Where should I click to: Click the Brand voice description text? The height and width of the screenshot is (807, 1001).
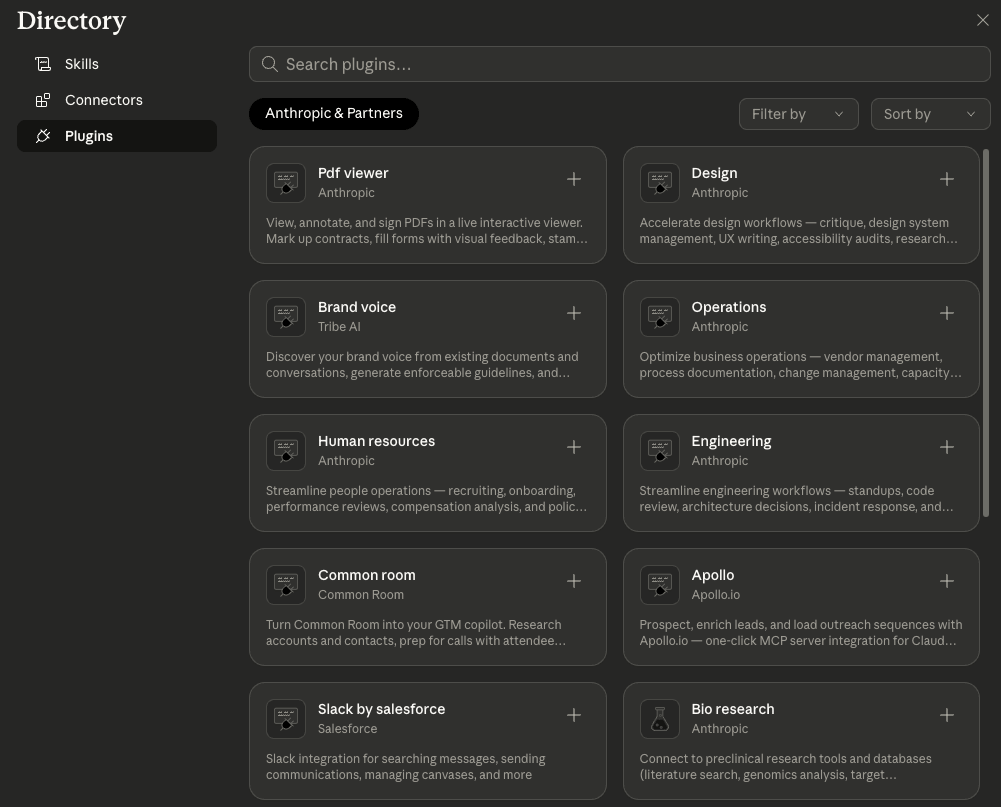pos(422,365)
